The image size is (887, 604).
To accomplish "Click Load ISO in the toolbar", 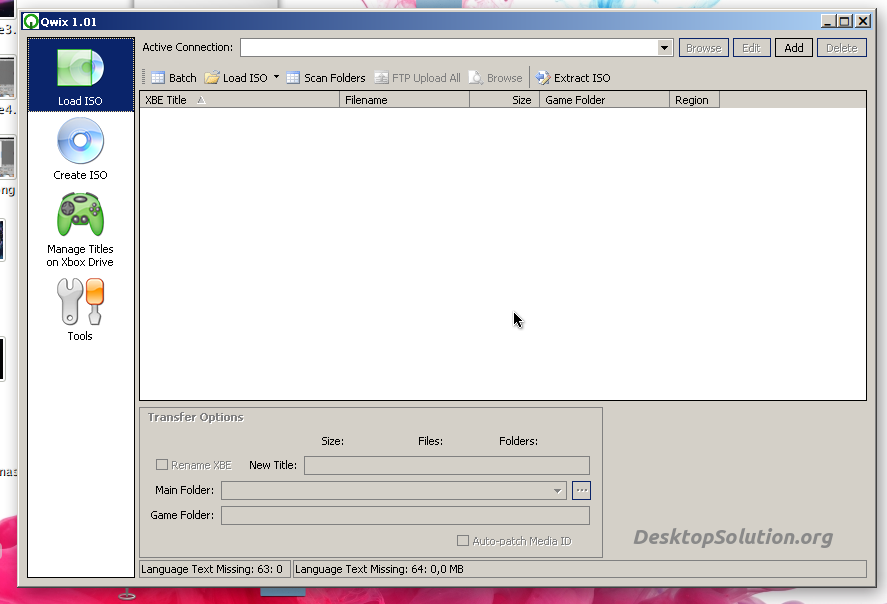I will click(x=237, y=78).
